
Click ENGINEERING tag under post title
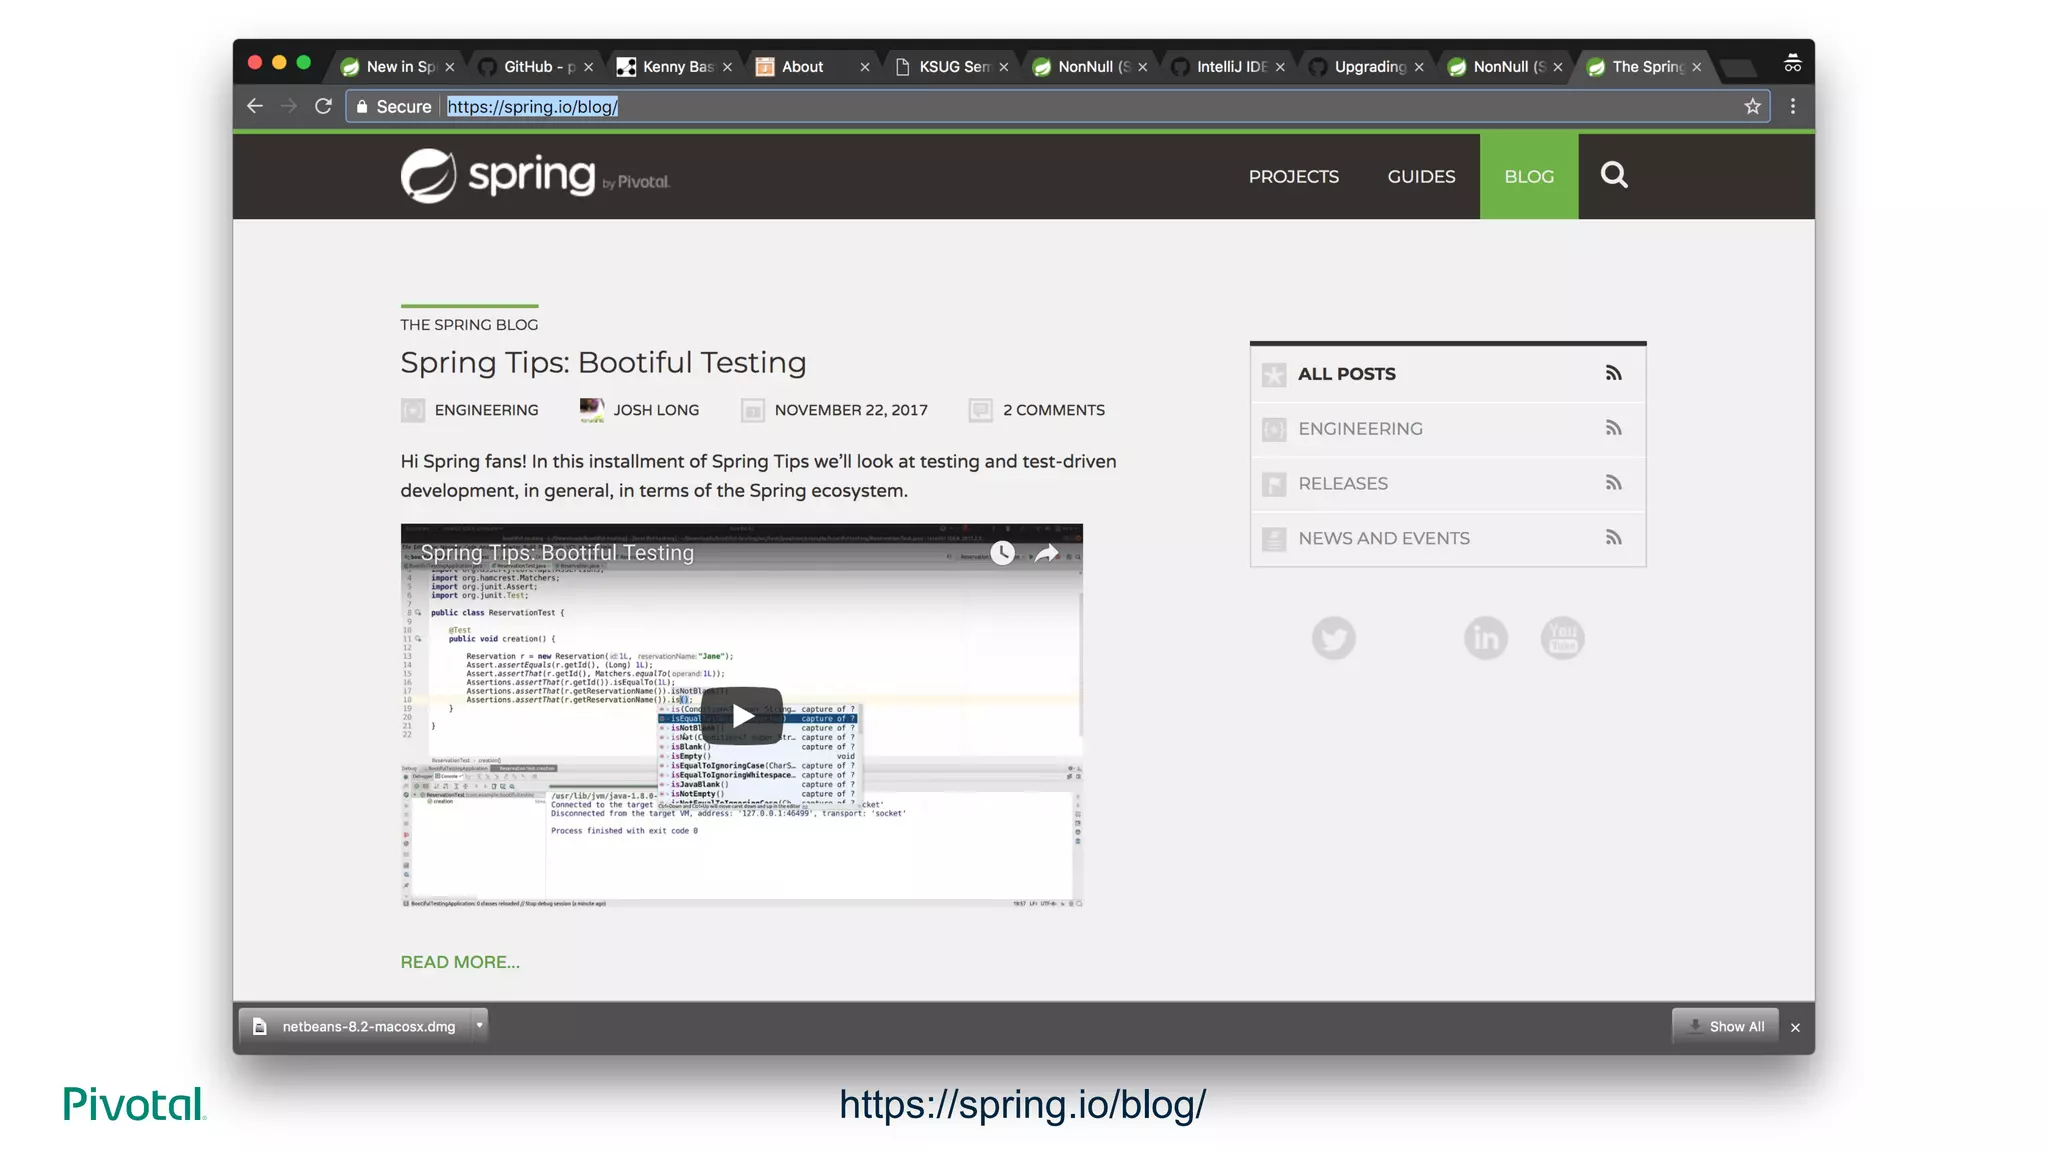click(486, 410)
